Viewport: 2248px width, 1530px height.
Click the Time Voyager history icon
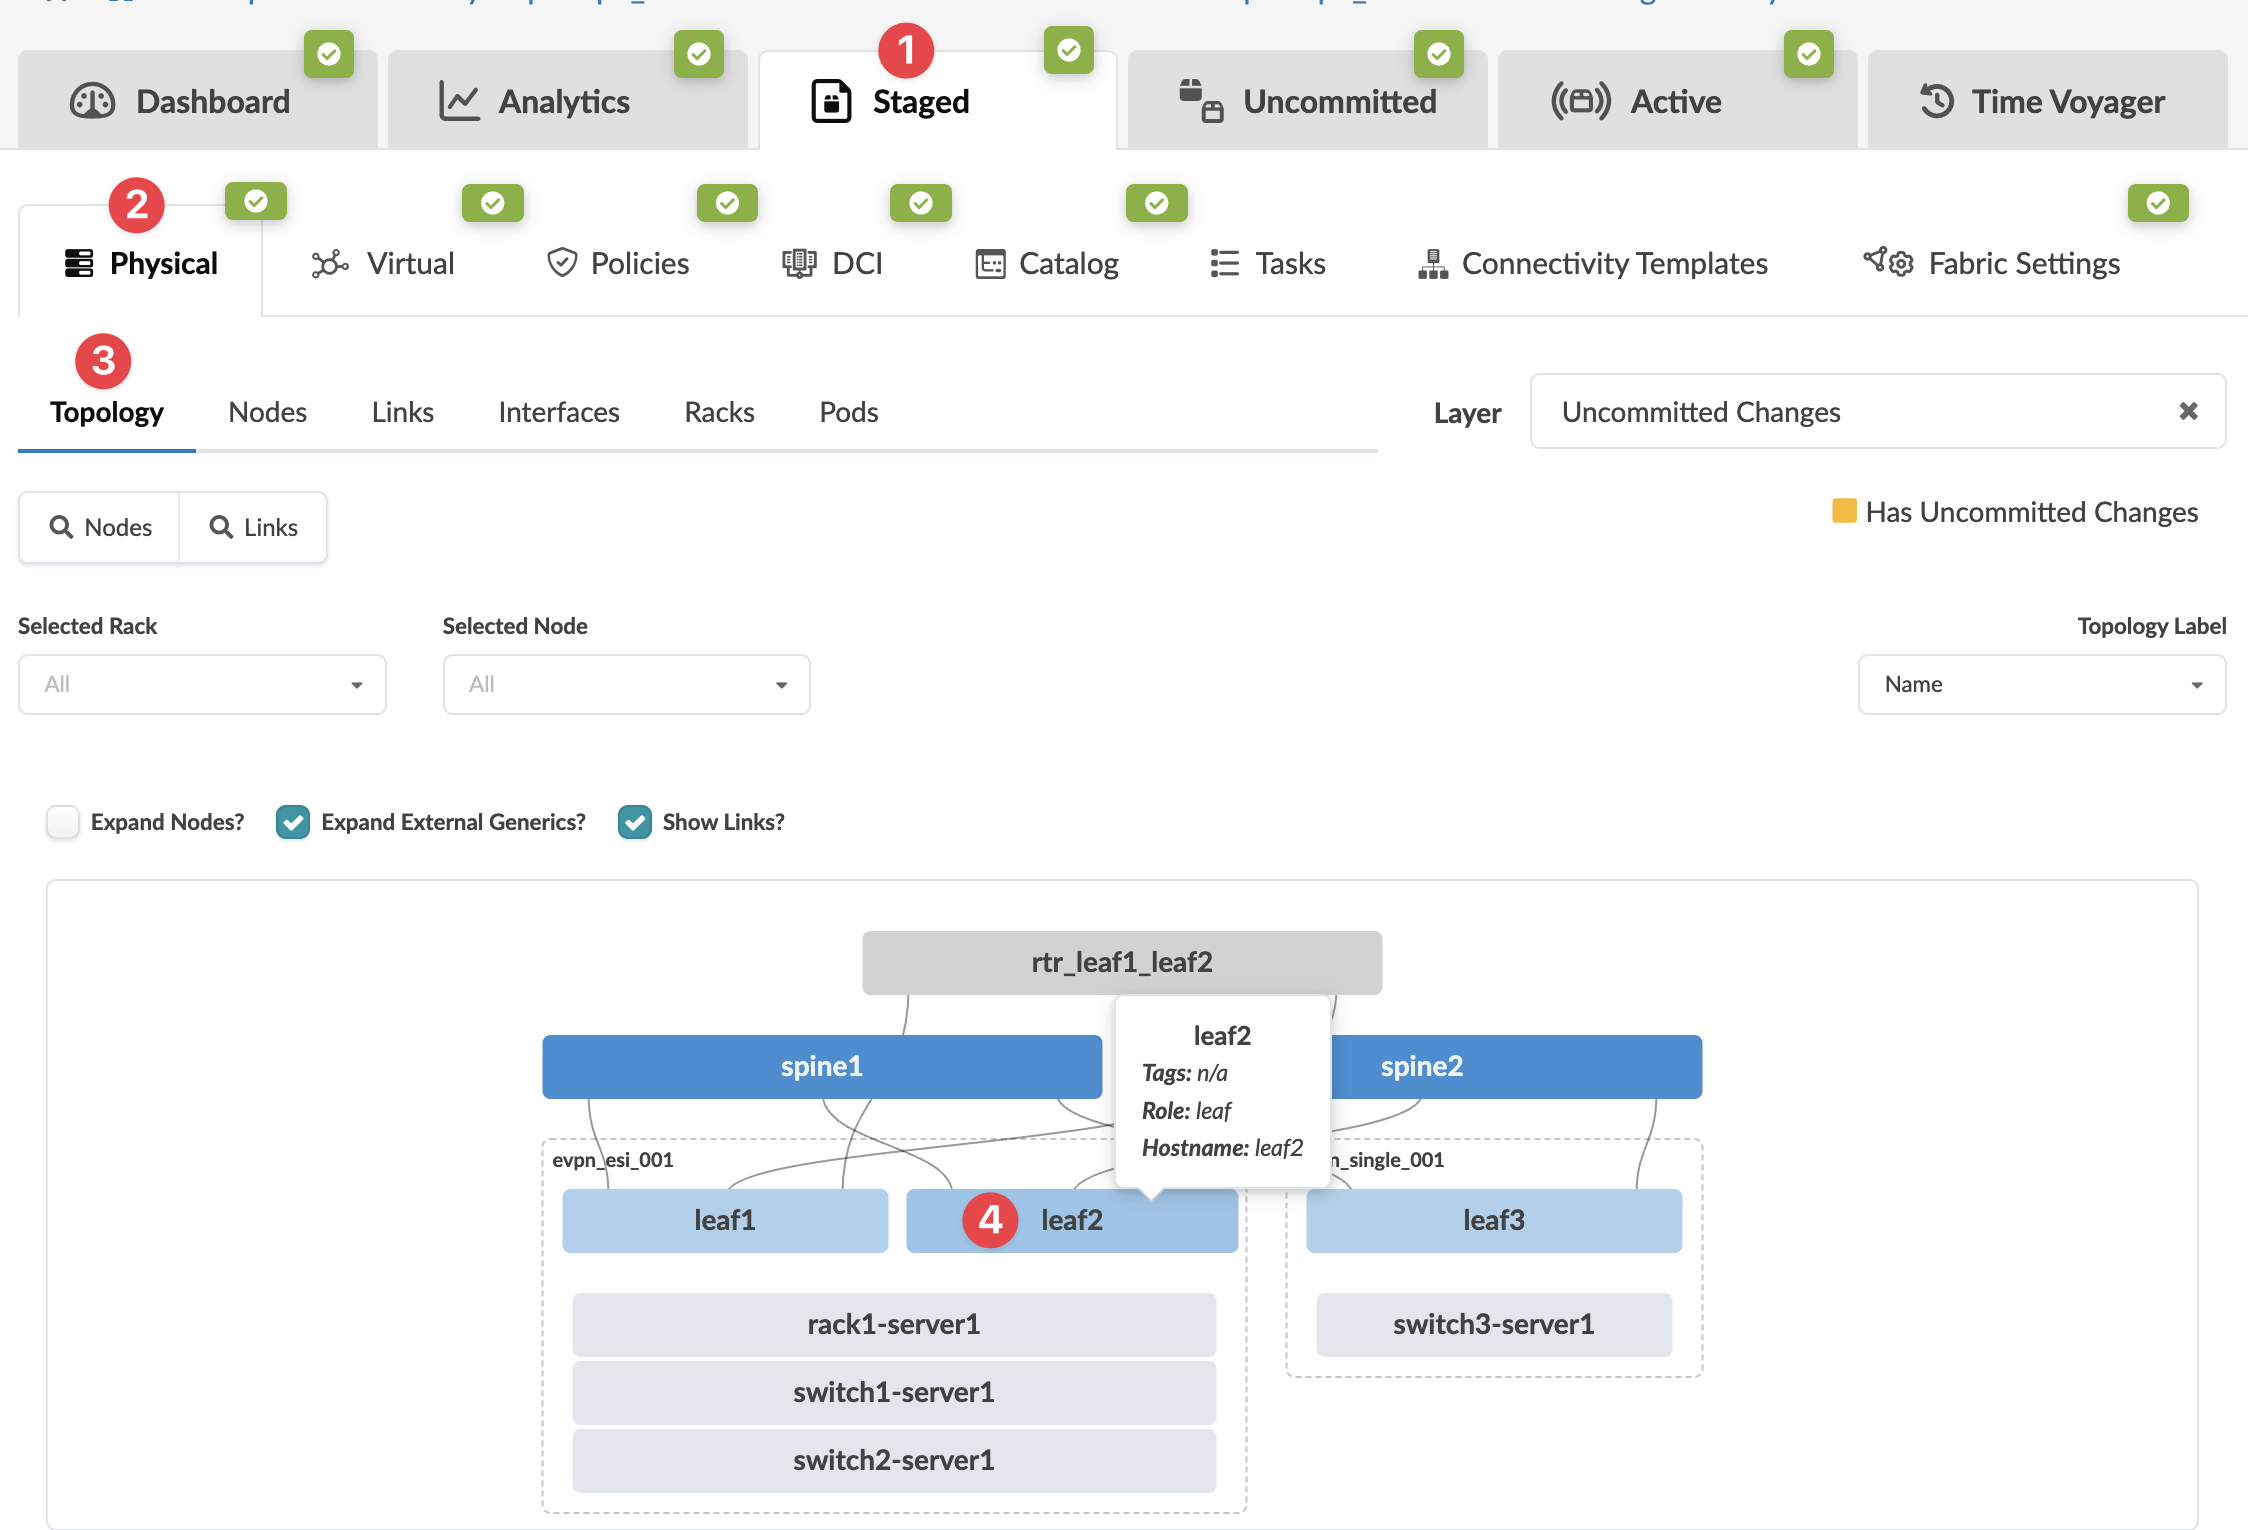pyautogui.click(x=1936, y=101)
